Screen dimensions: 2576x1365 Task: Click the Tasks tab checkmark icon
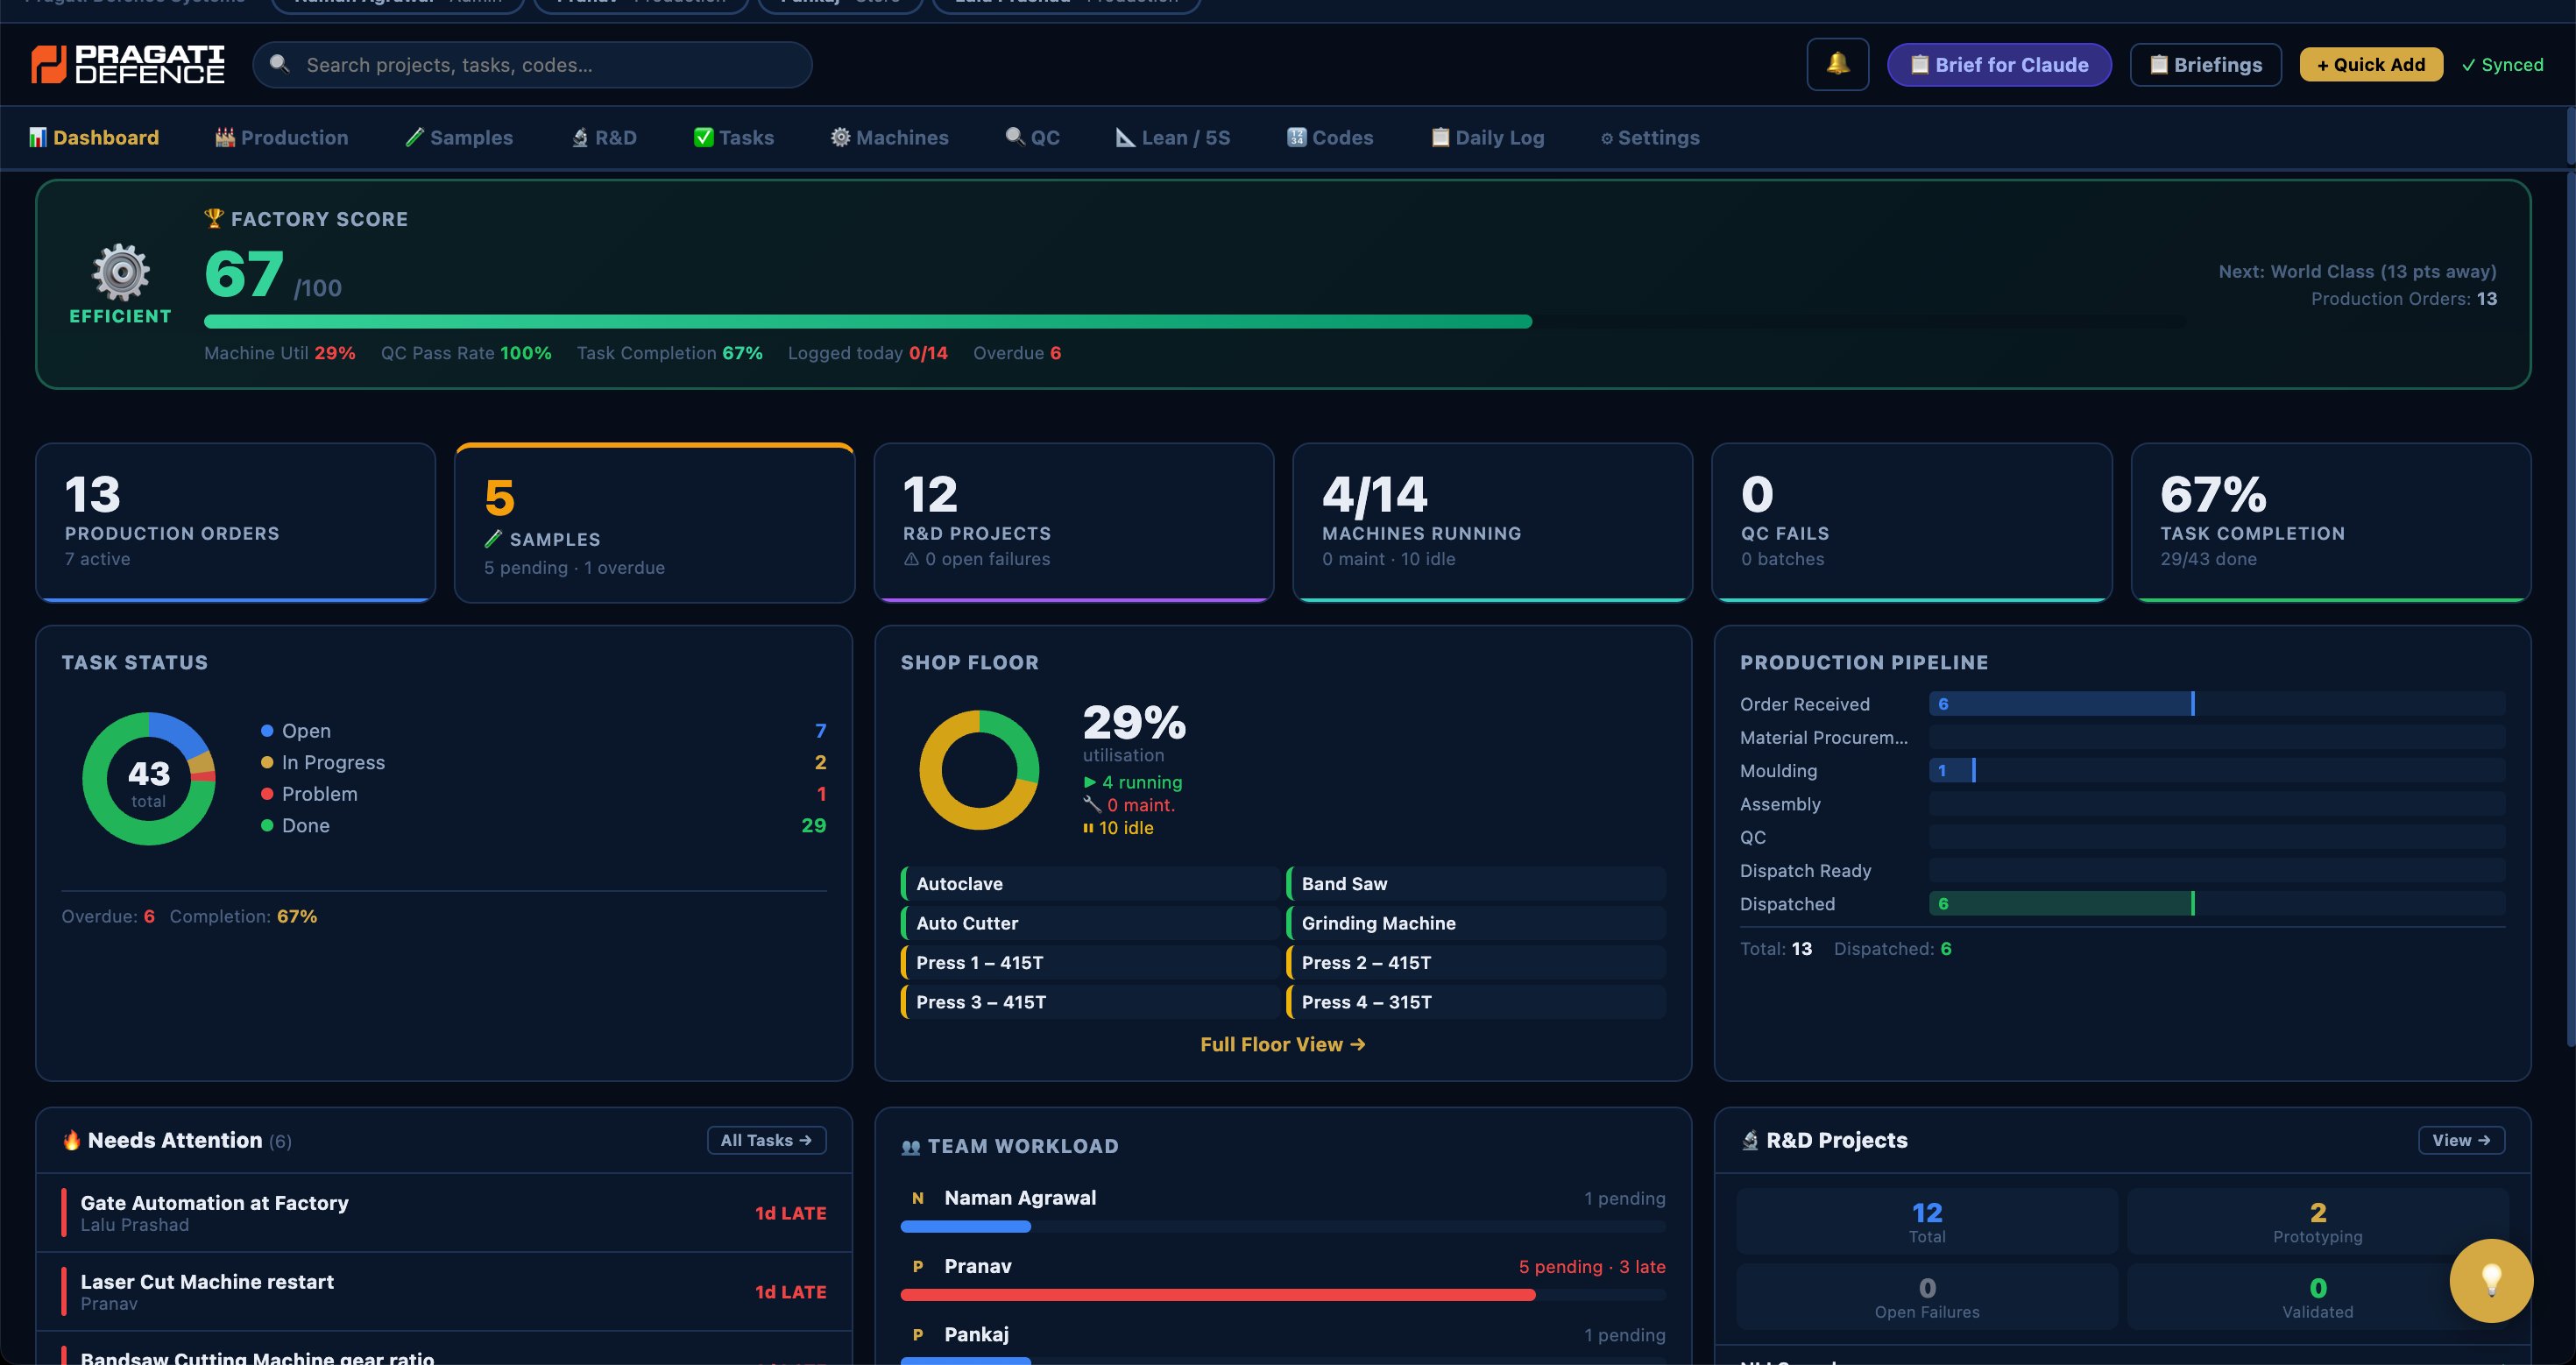704,137
